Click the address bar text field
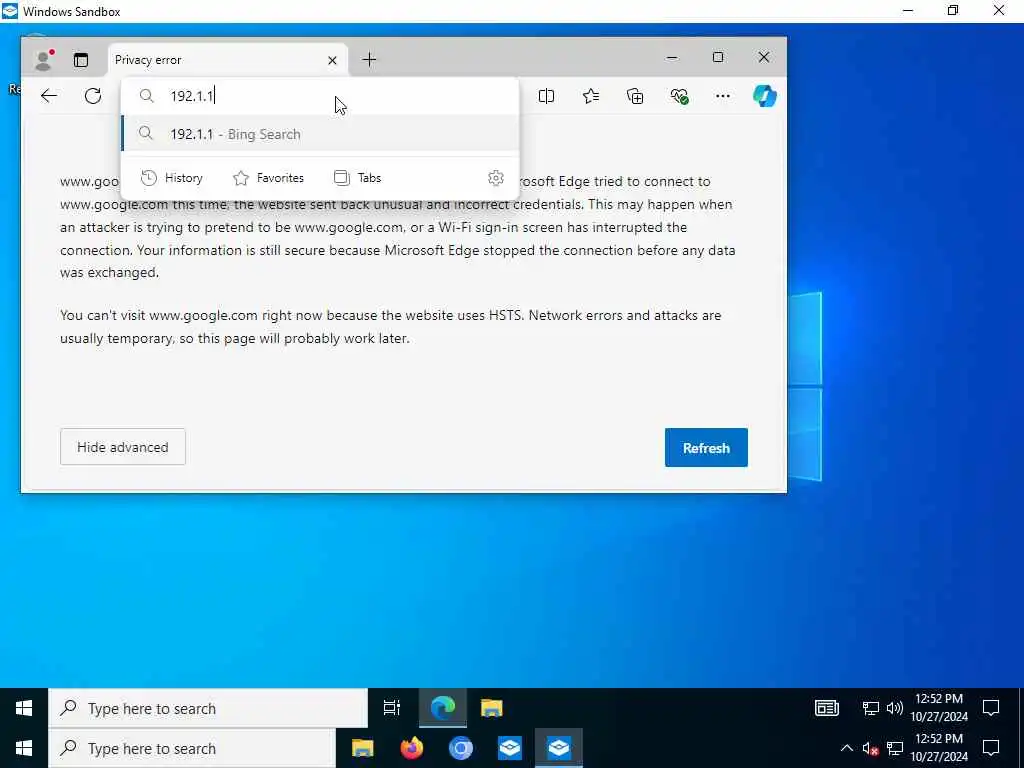 [x=320, y=96]
